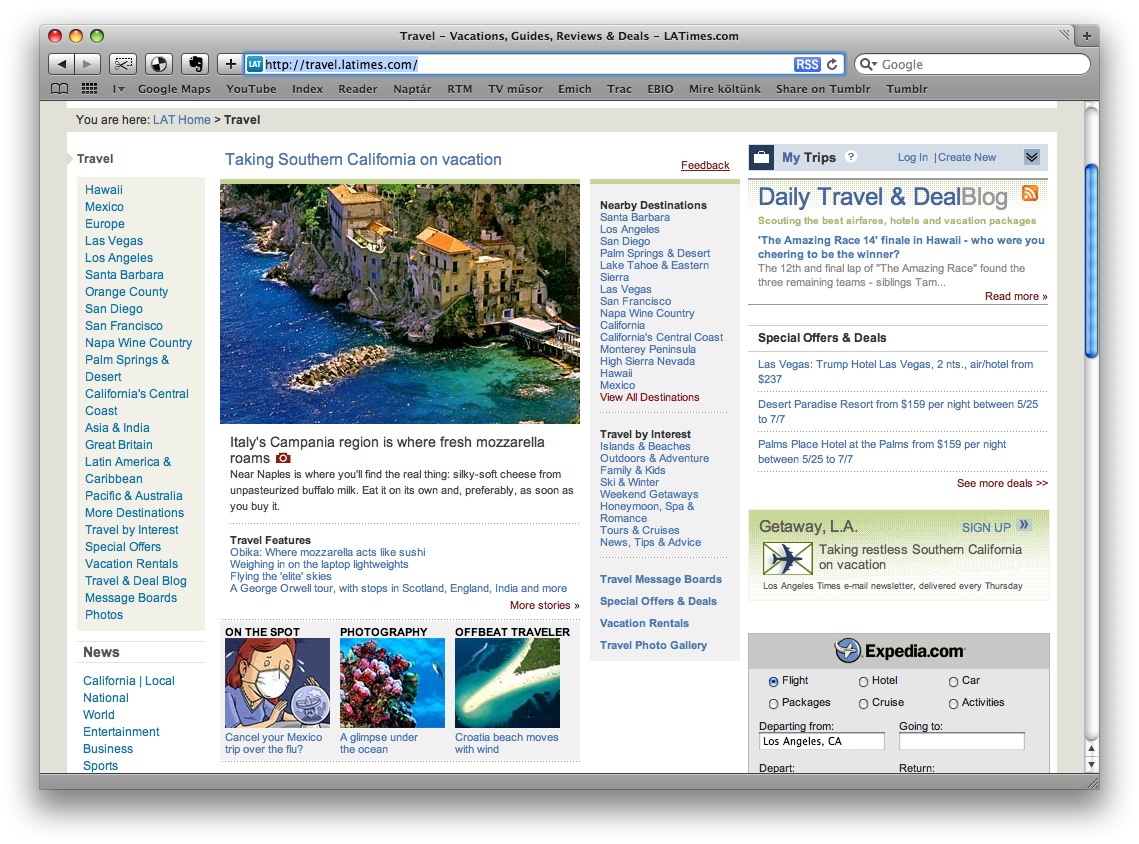1139x844 pixels.
Task: Open YouTube bookmark
Action: point(251,89)
